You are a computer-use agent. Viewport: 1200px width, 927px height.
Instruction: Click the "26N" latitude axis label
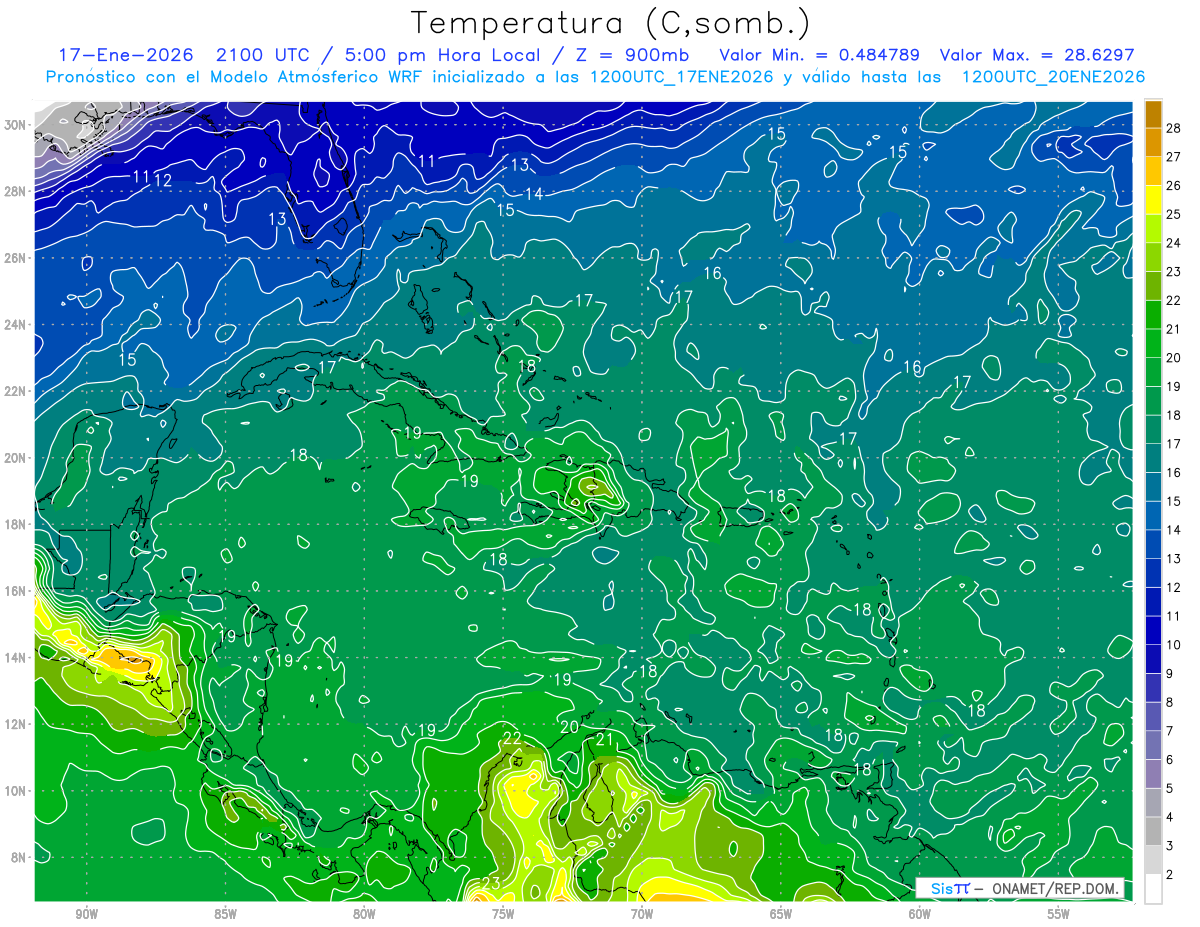pos(17,258)
